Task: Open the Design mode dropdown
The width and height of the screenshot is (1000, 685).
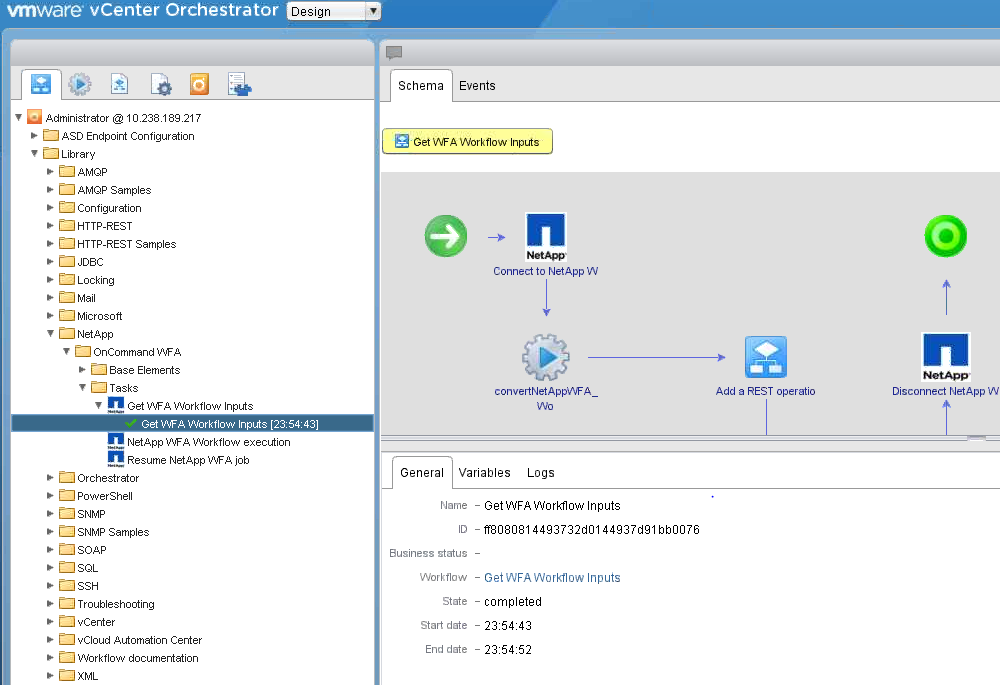Action: click(334, 11)
